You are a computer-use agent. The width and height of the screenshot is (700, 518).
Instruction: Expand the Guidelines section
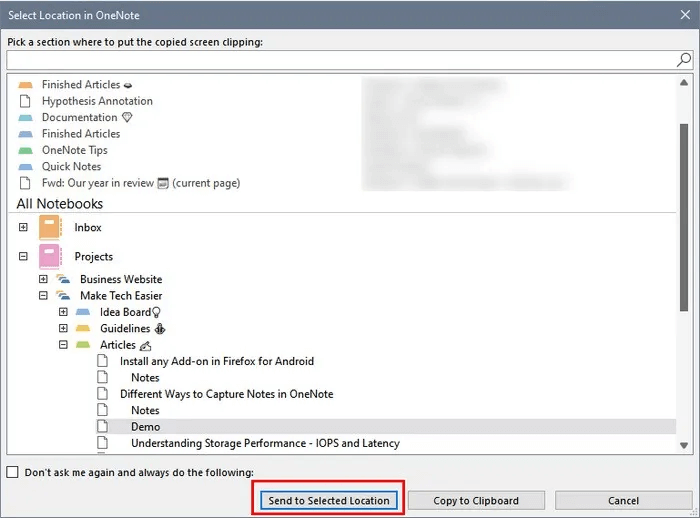coord(63,328)
